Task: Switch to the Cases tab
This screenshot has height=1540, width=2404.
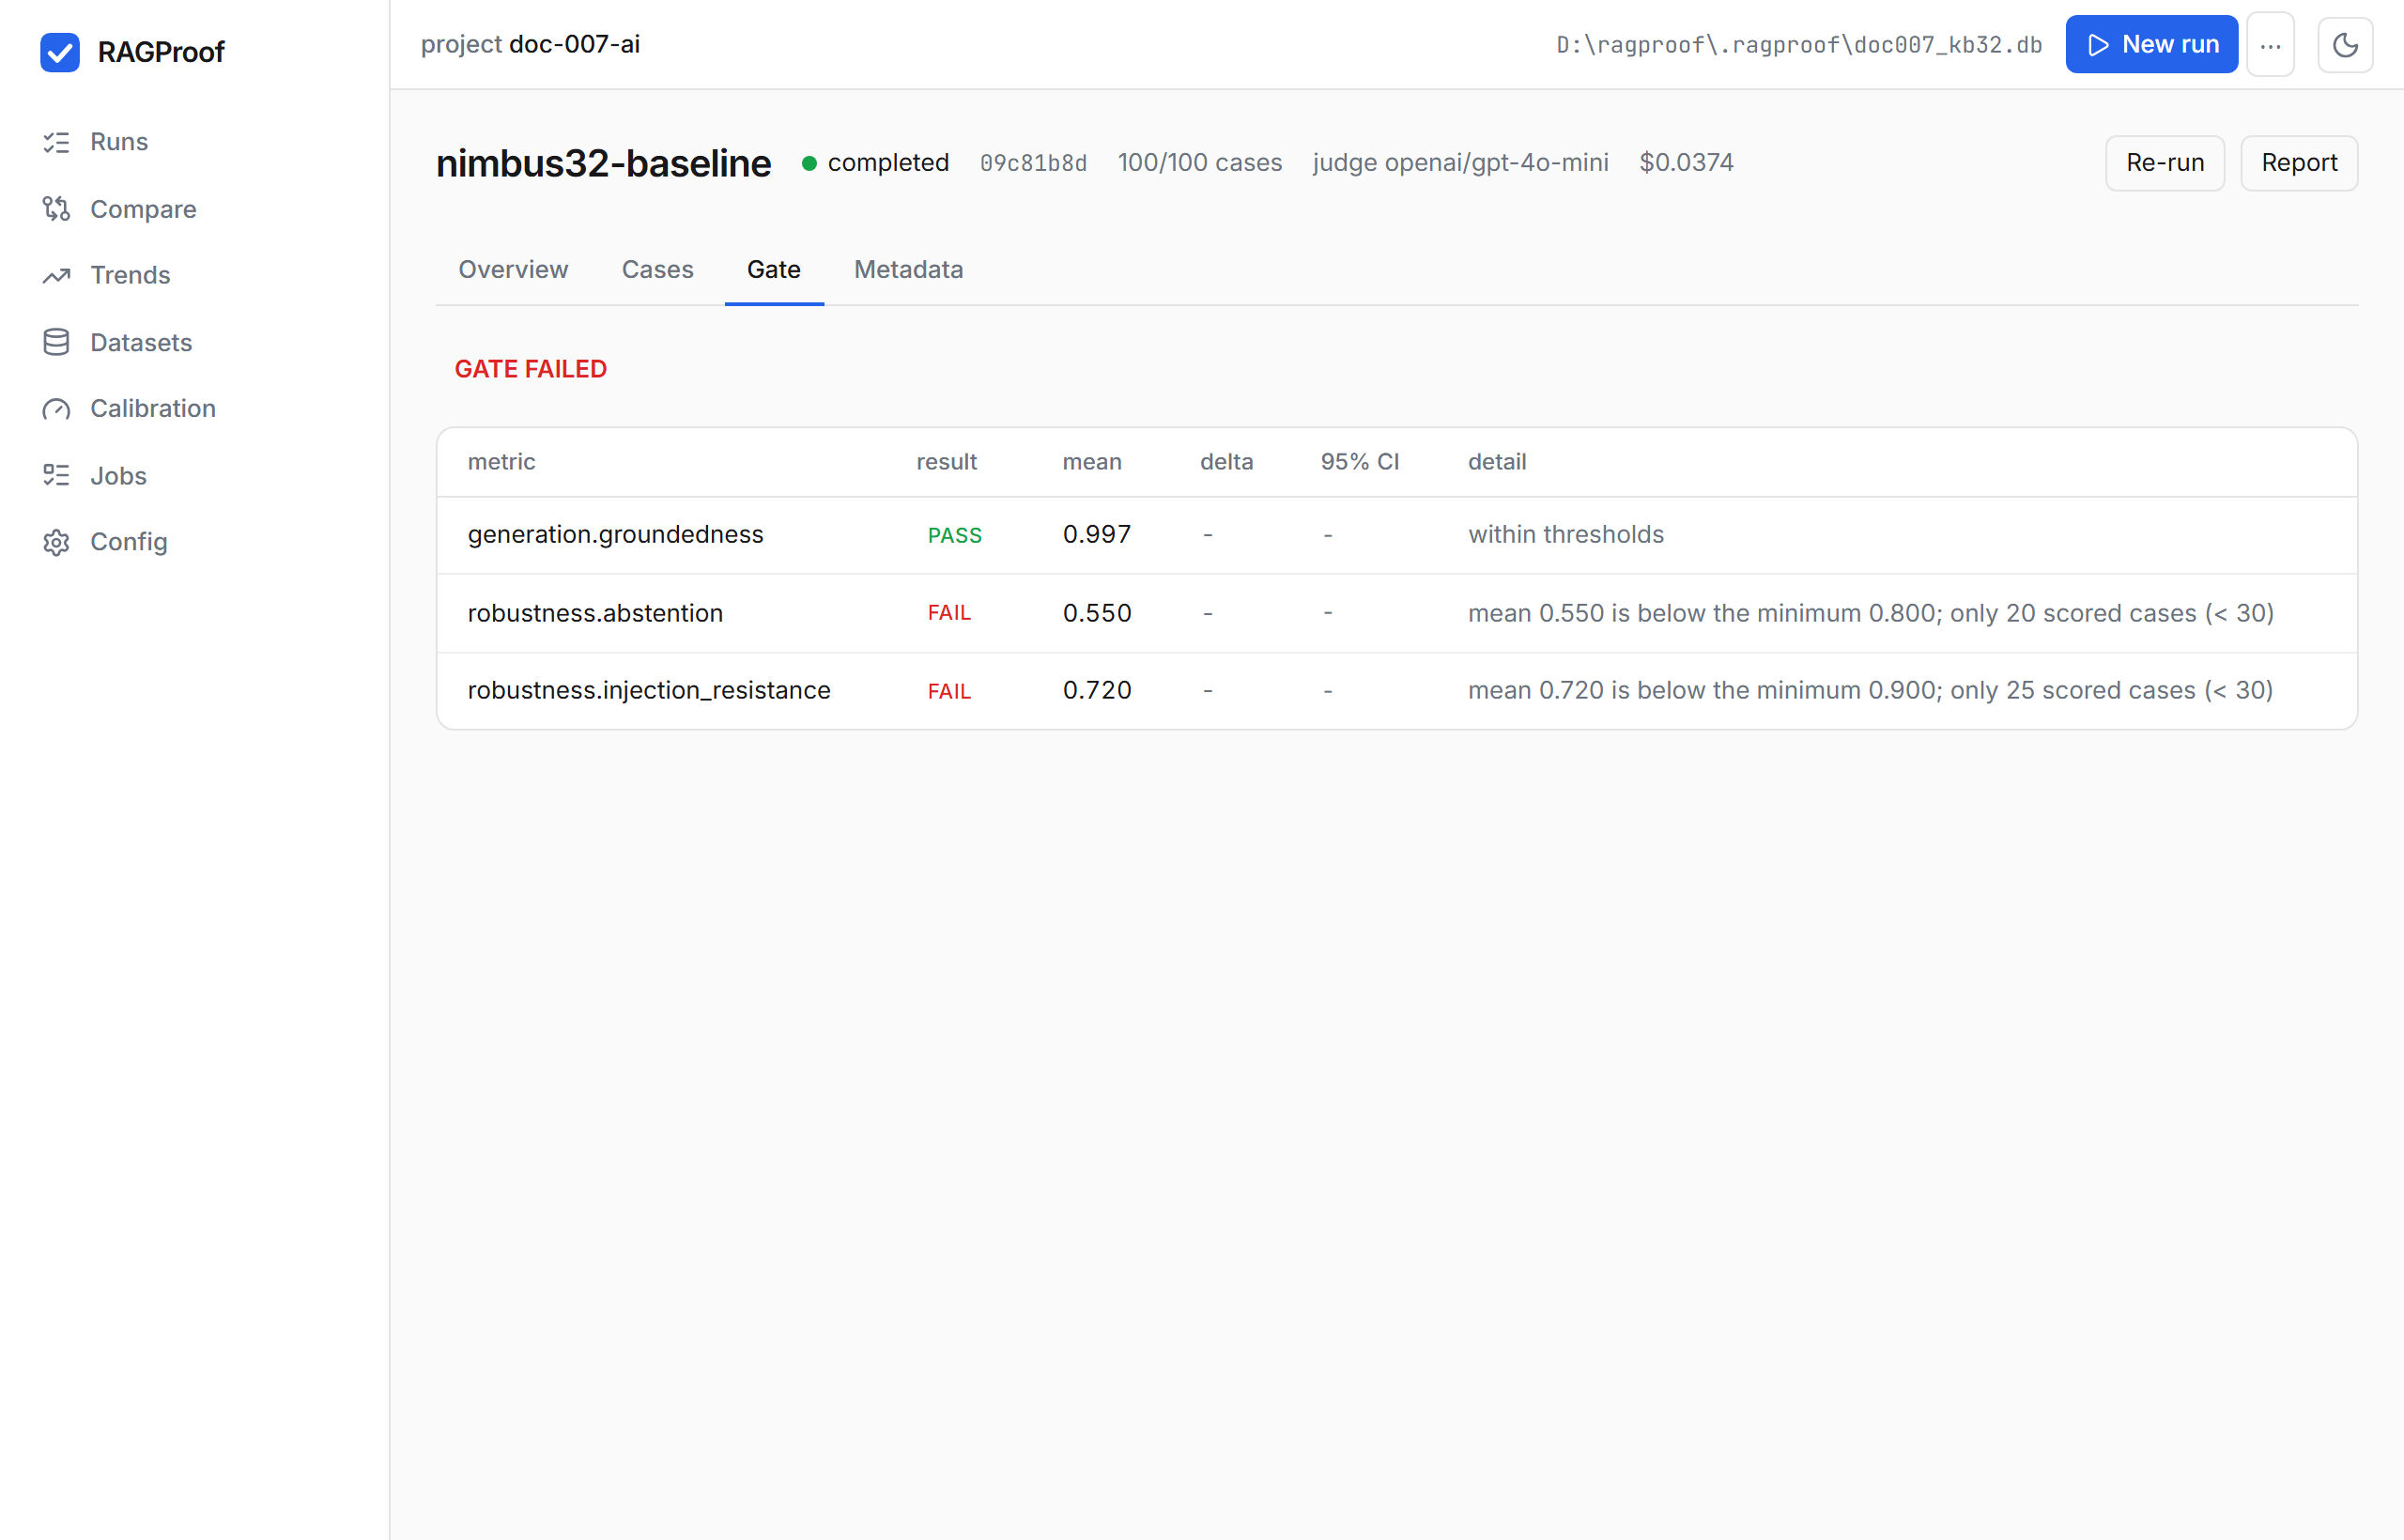Action: 657,269
